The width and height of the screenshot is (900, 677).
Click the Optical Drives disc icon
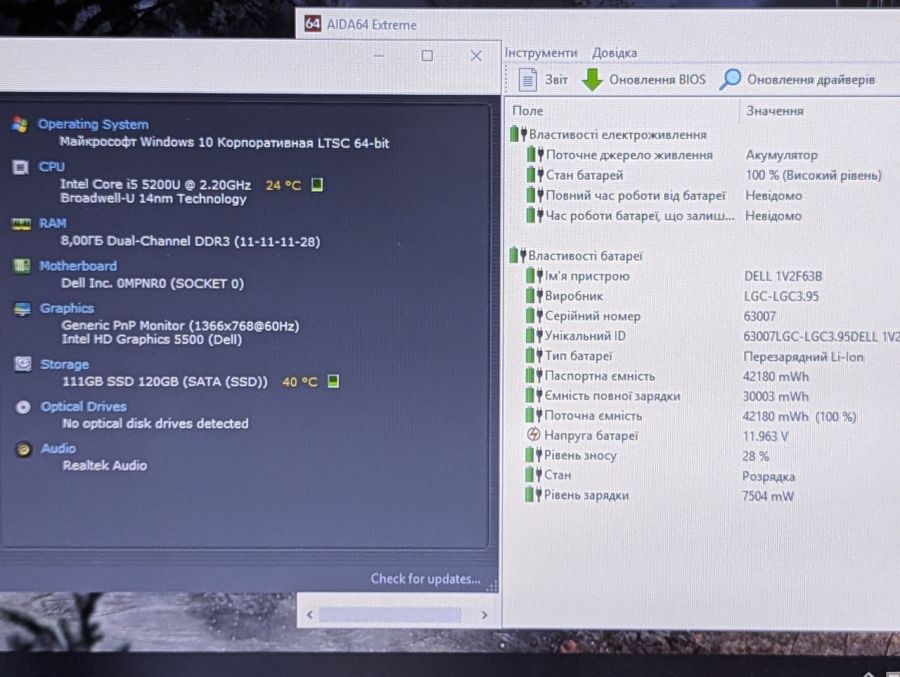click(24, 407)
